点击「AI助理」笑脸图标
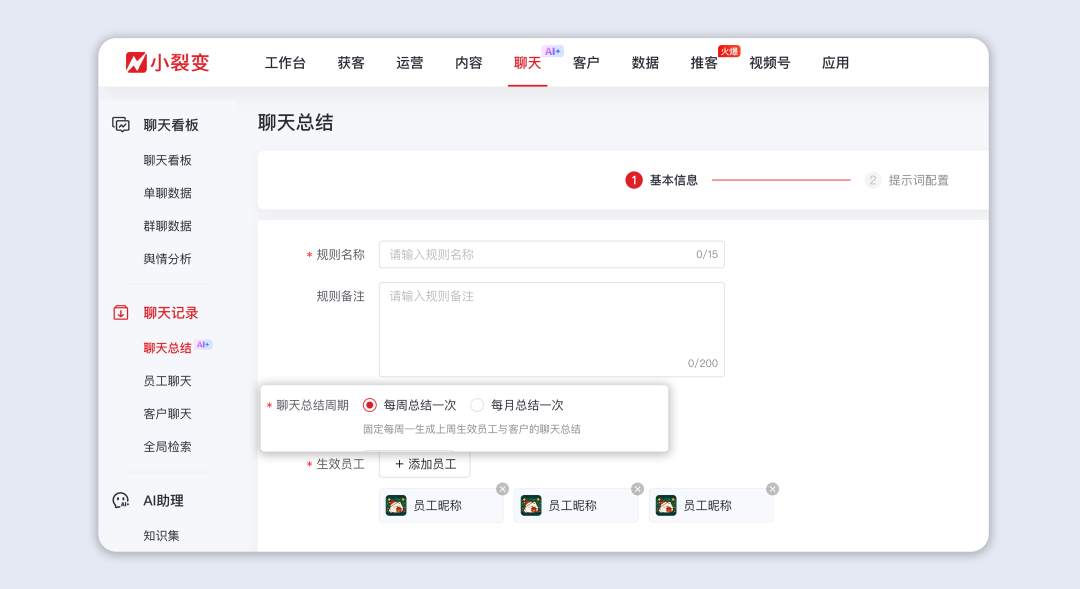Image resolution: width=1080 pixels, height=589 pixels. (122, 500)
